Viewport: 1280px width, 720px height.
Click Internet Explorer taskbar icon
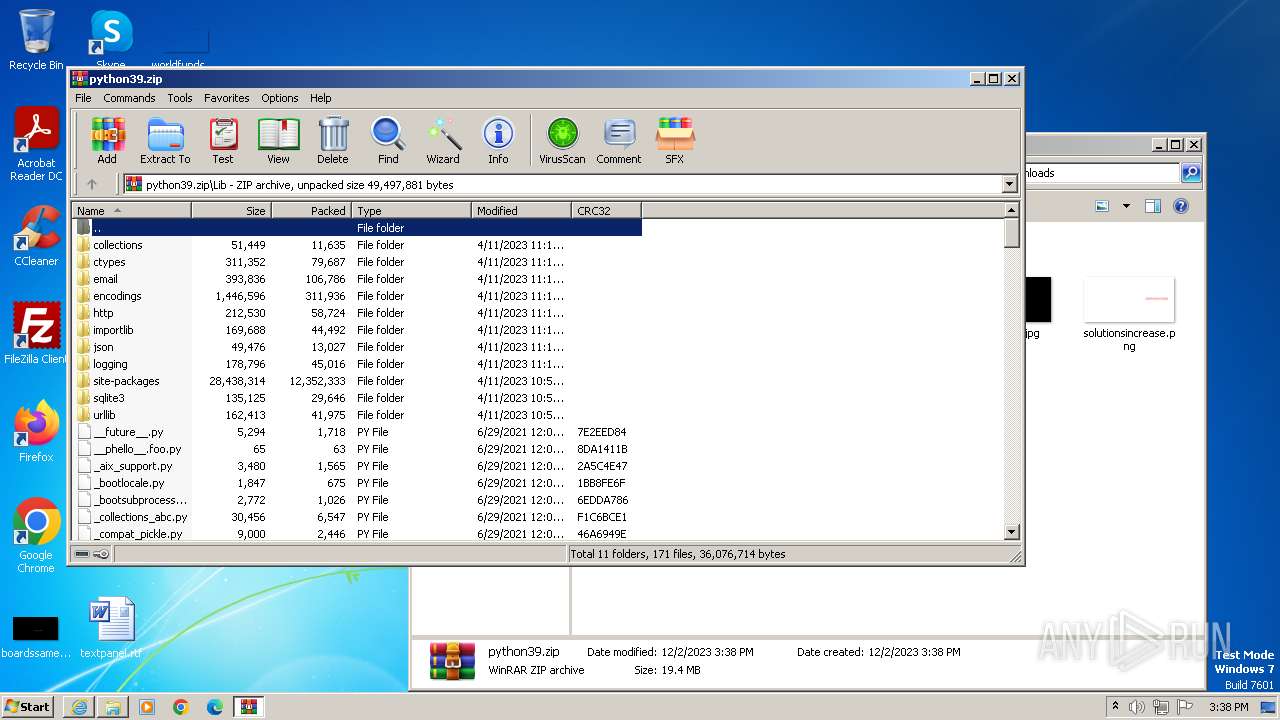pos(80,707)
